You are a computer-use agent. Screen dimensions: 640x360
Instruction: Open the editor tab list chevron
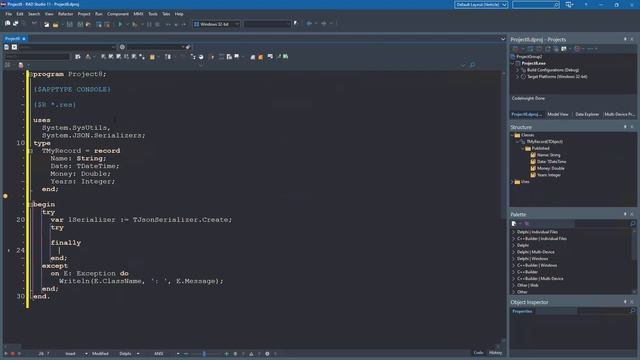[503, 39]
